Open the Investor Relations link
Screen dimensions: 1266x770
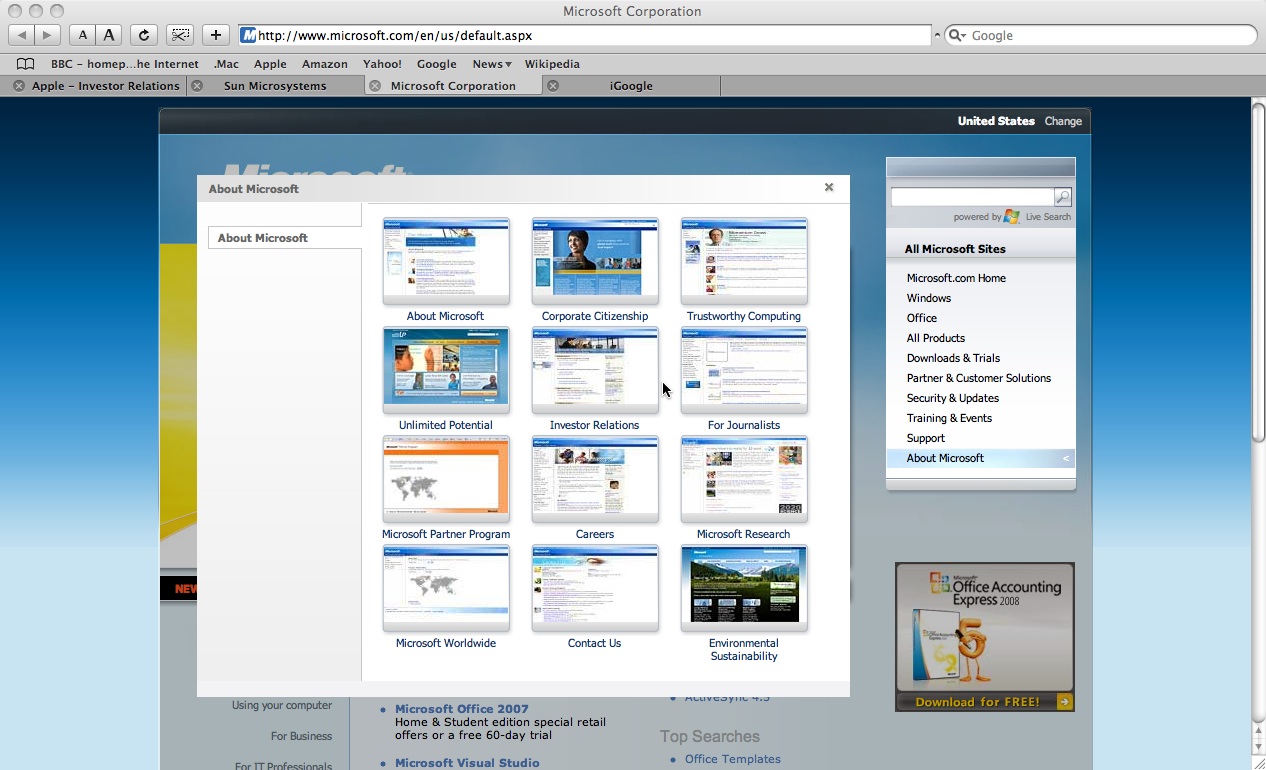pos(594,425)
